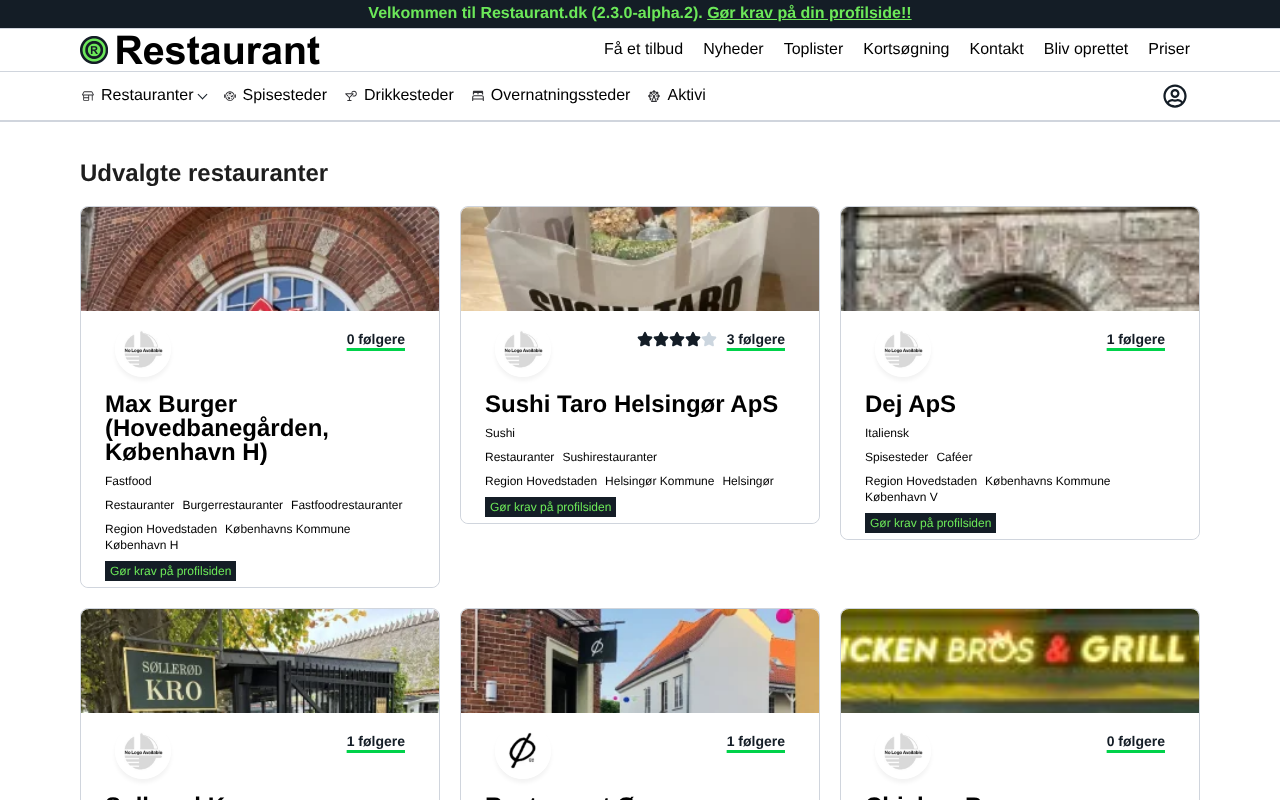Open the Priser page
Image resolution: width=1280 pixels, height=800 pixels.
coord(1169,49)
